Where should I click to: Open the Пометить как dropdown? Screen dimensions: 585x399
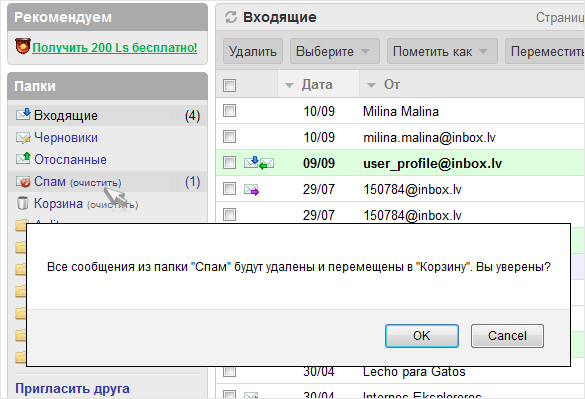click(x=442, y=51)
